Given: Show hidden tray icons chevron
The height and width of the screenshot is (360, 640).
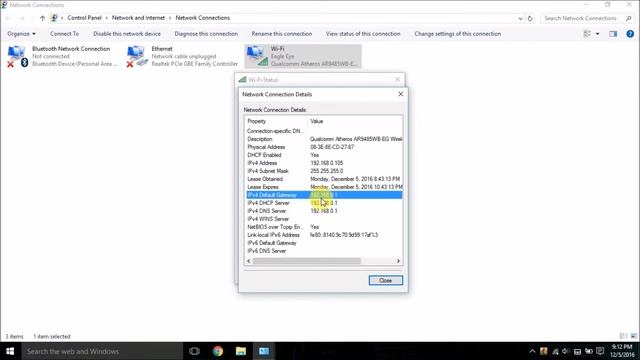Looking at the screenshot, I should coord(532,351).
